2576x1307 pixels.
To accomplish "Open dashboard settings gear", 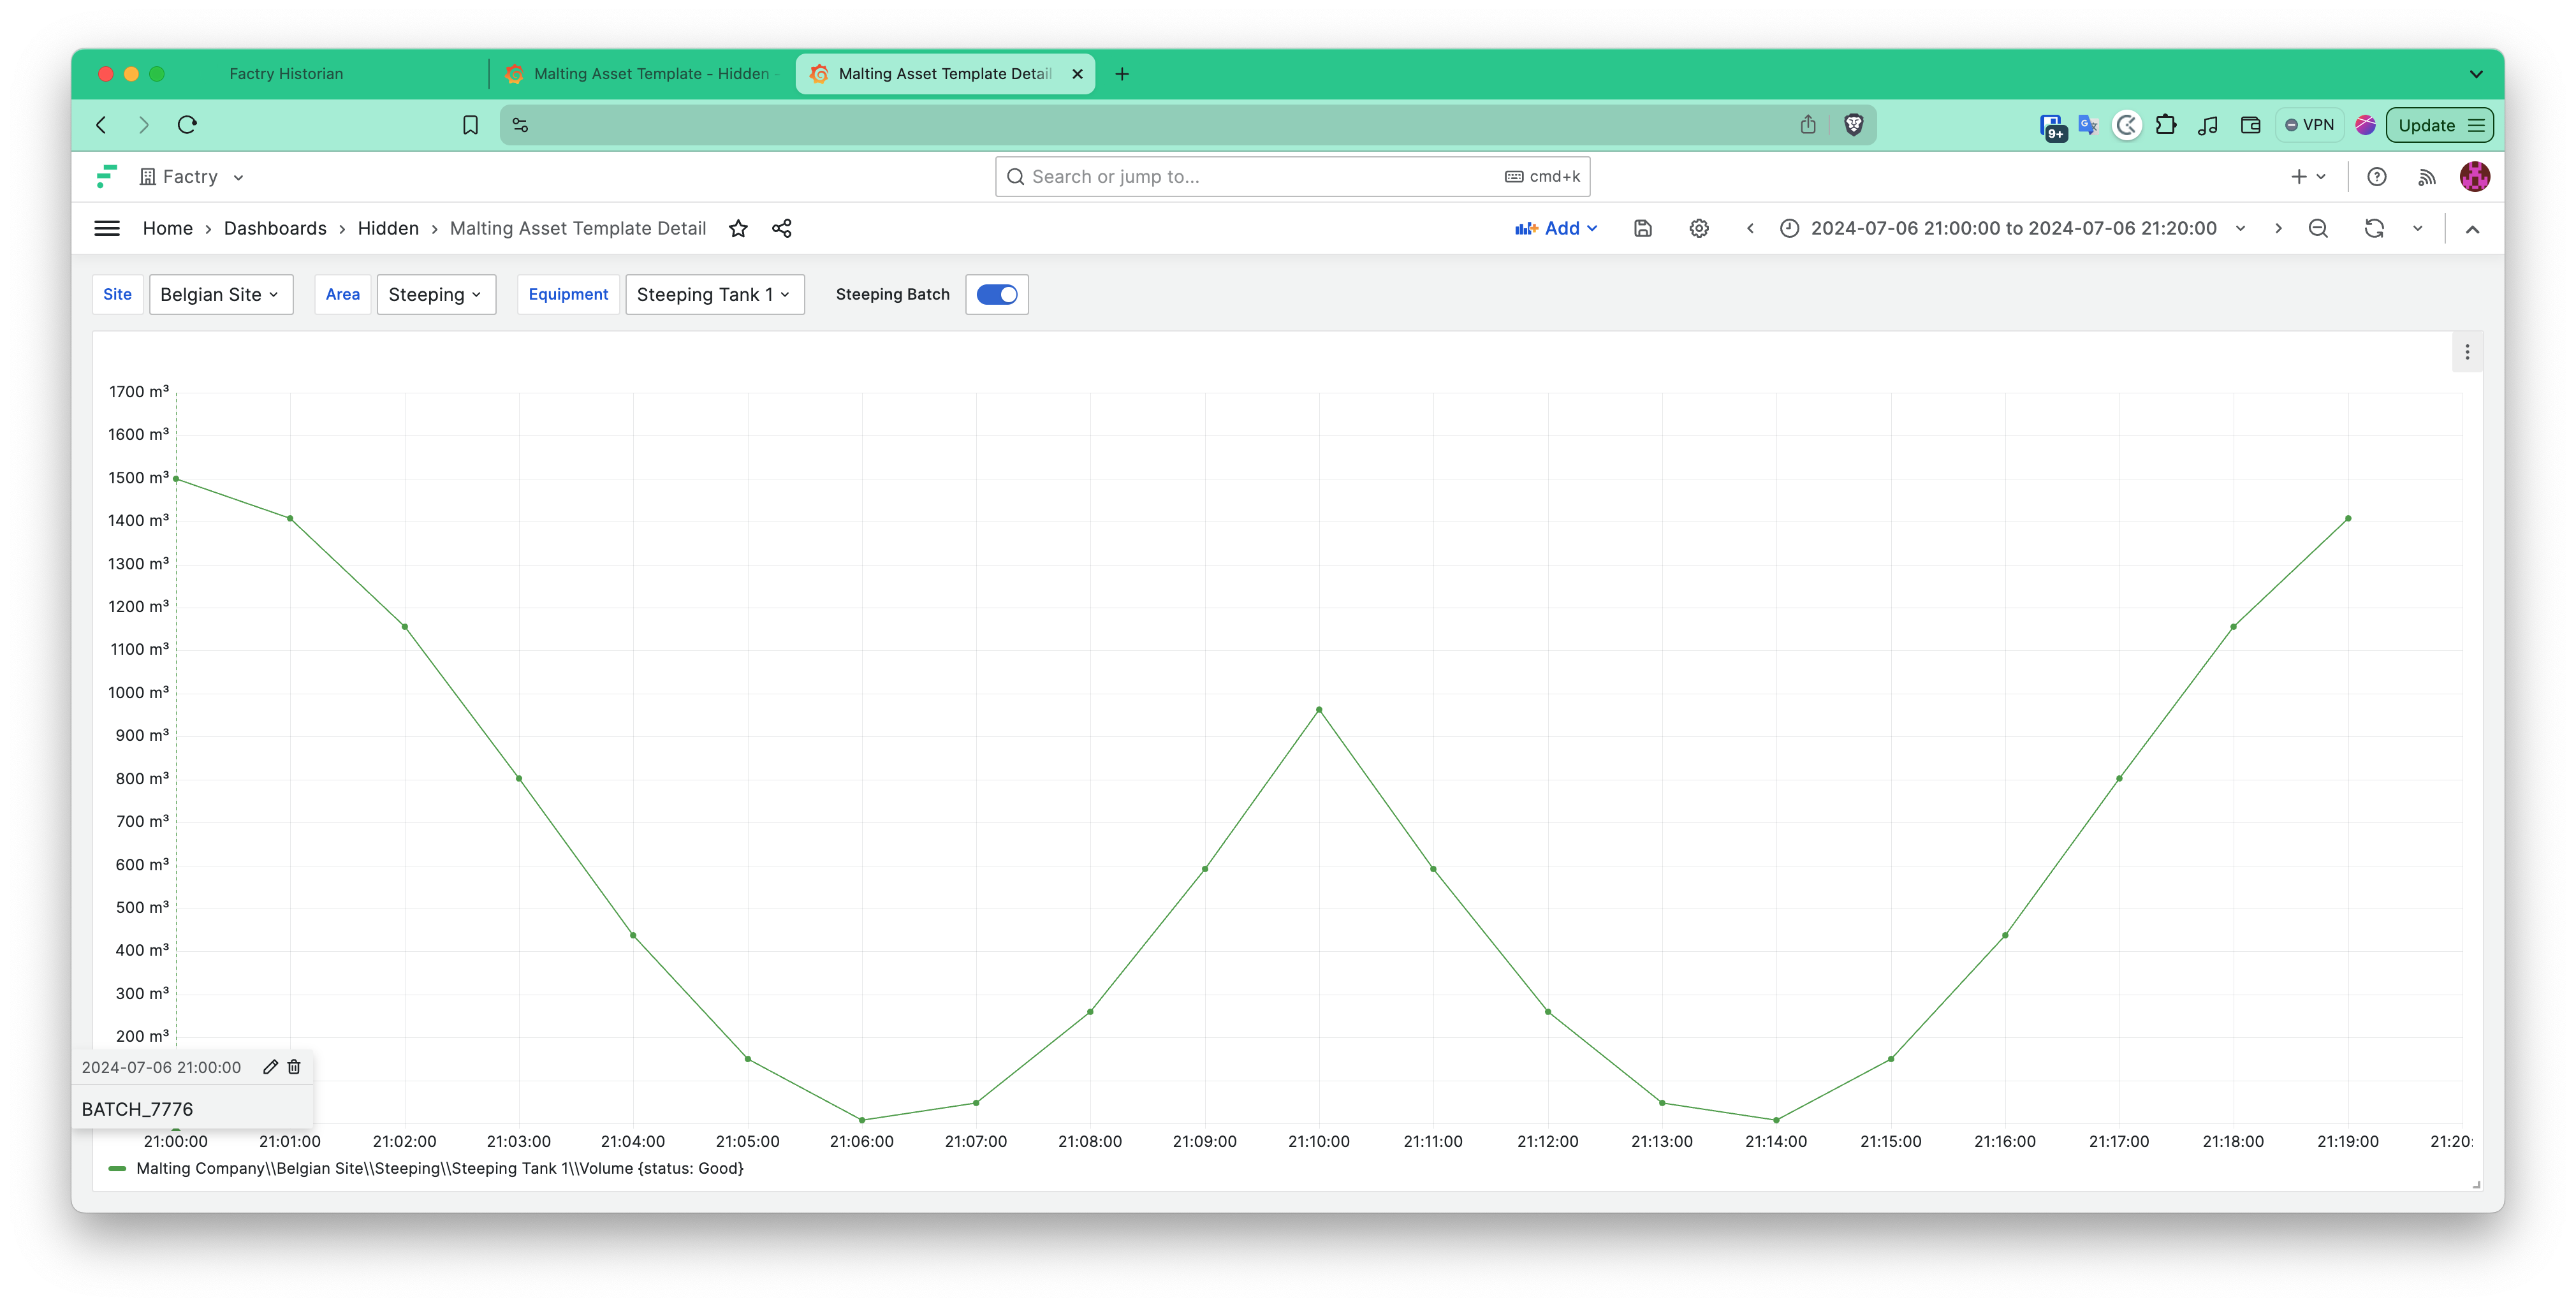I will tap(1699, 229).
